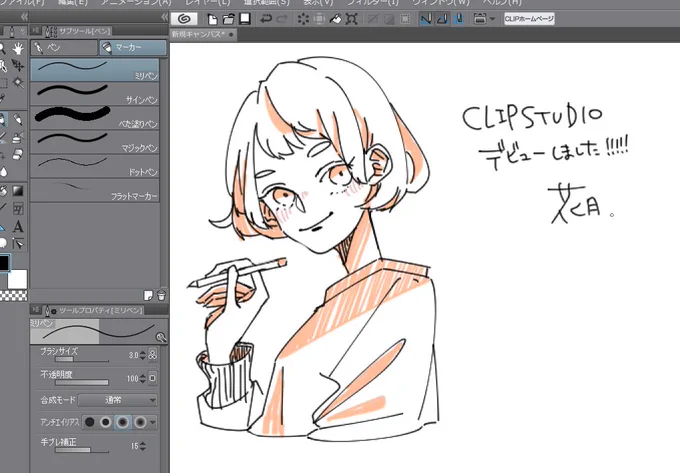Screen dimensions: 680x473
Task: Click the copy sub tool icon
Action: 148,295
